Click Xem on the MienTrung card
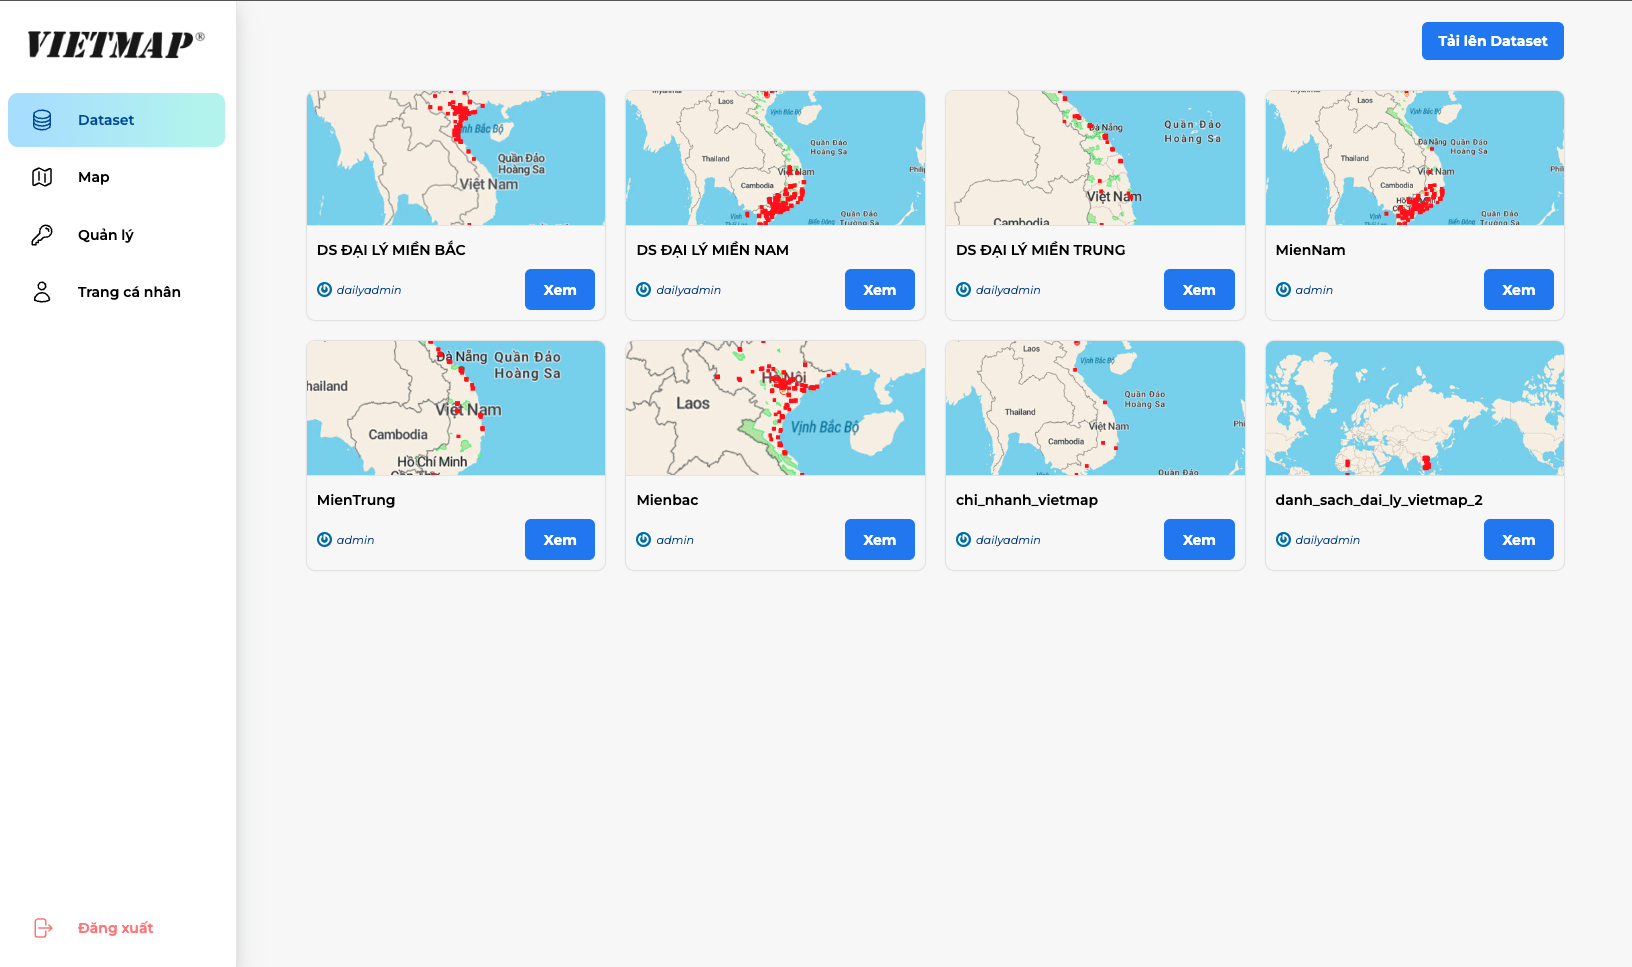Viewport: 1632px width, 967px height. click(x=560, y=540)
